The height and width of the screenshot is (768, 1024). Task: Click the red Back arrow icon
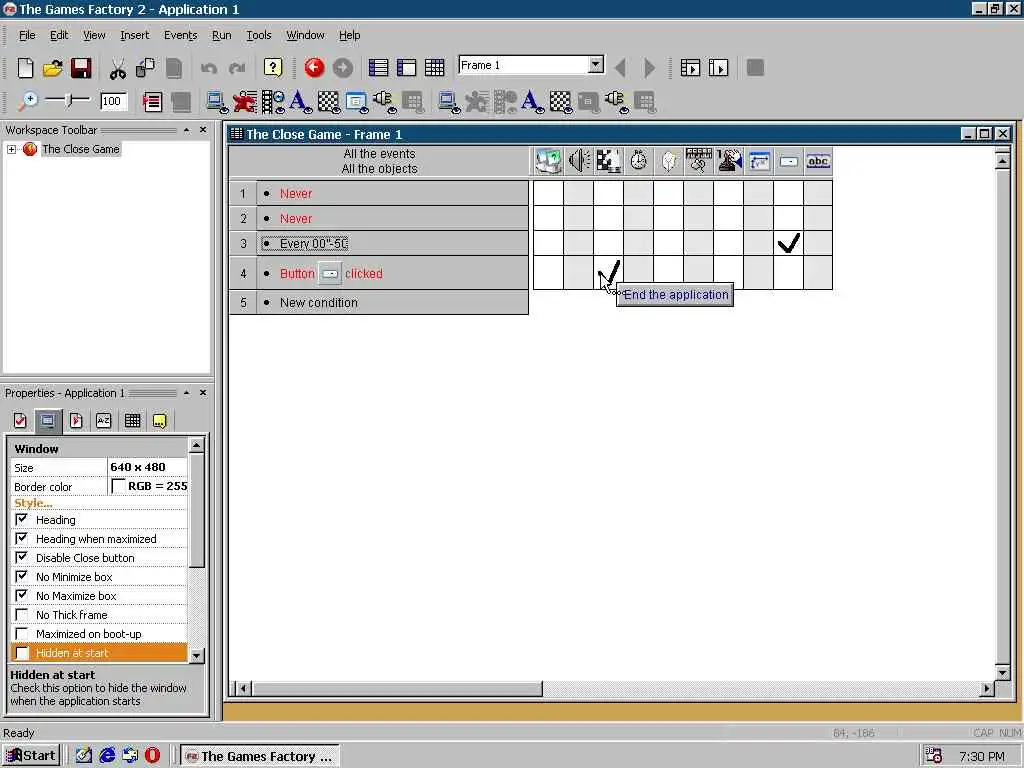(x=314, y=67)
